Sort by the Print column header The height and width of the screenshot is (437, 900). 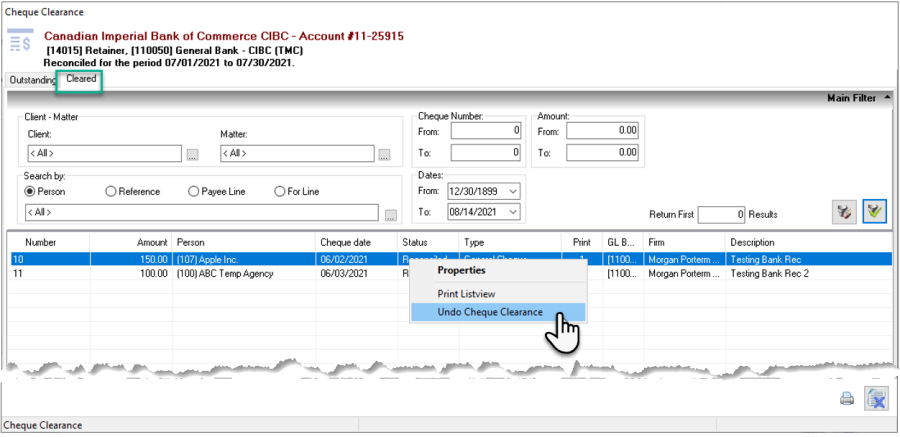581,242
